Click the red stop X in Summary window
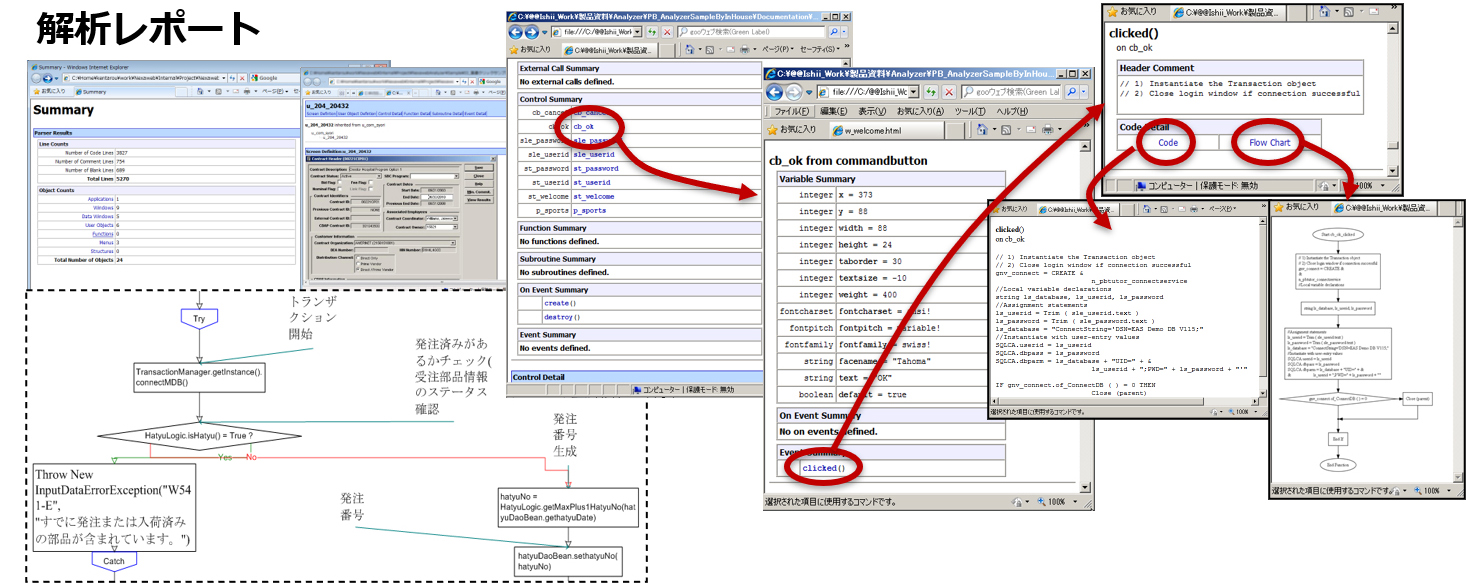Viewport: 1466px width, 583px height. [x=243, y=78]
